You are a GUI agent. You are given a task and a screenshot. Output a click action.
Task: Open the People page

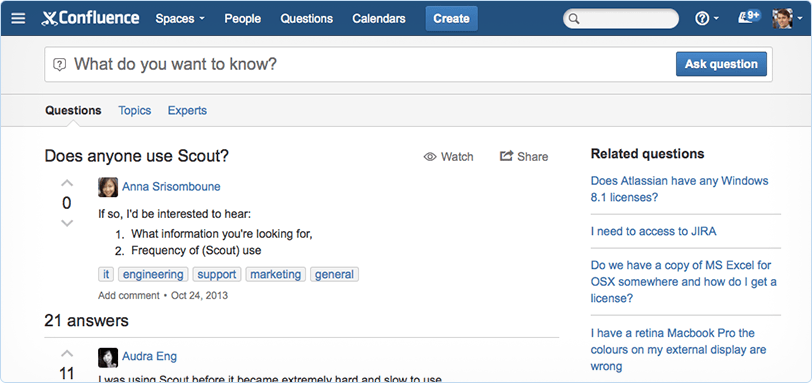tap(242, 19)
